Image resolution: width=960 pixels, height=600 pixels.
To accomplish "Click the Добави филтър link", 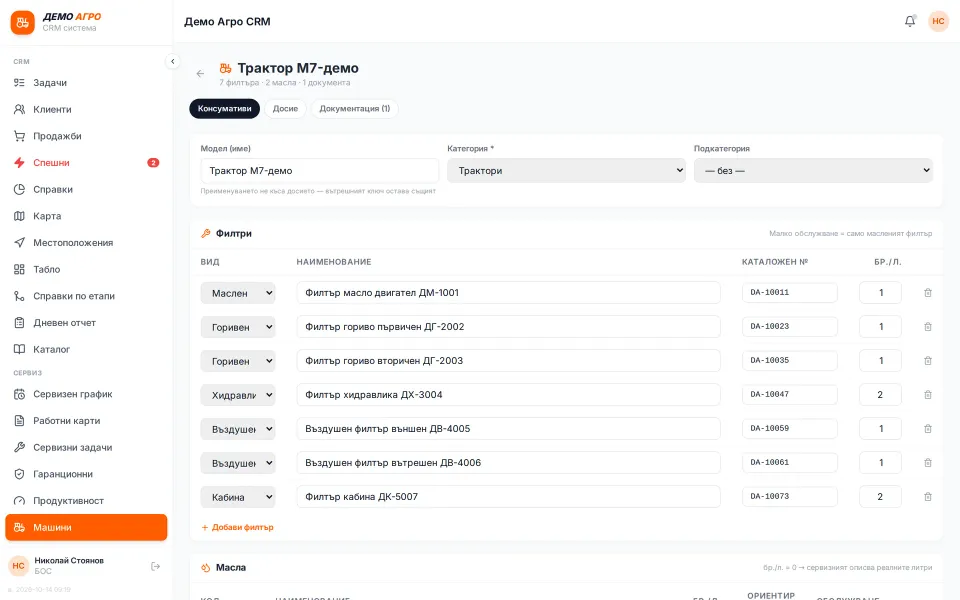I will [x=238, y=527].
